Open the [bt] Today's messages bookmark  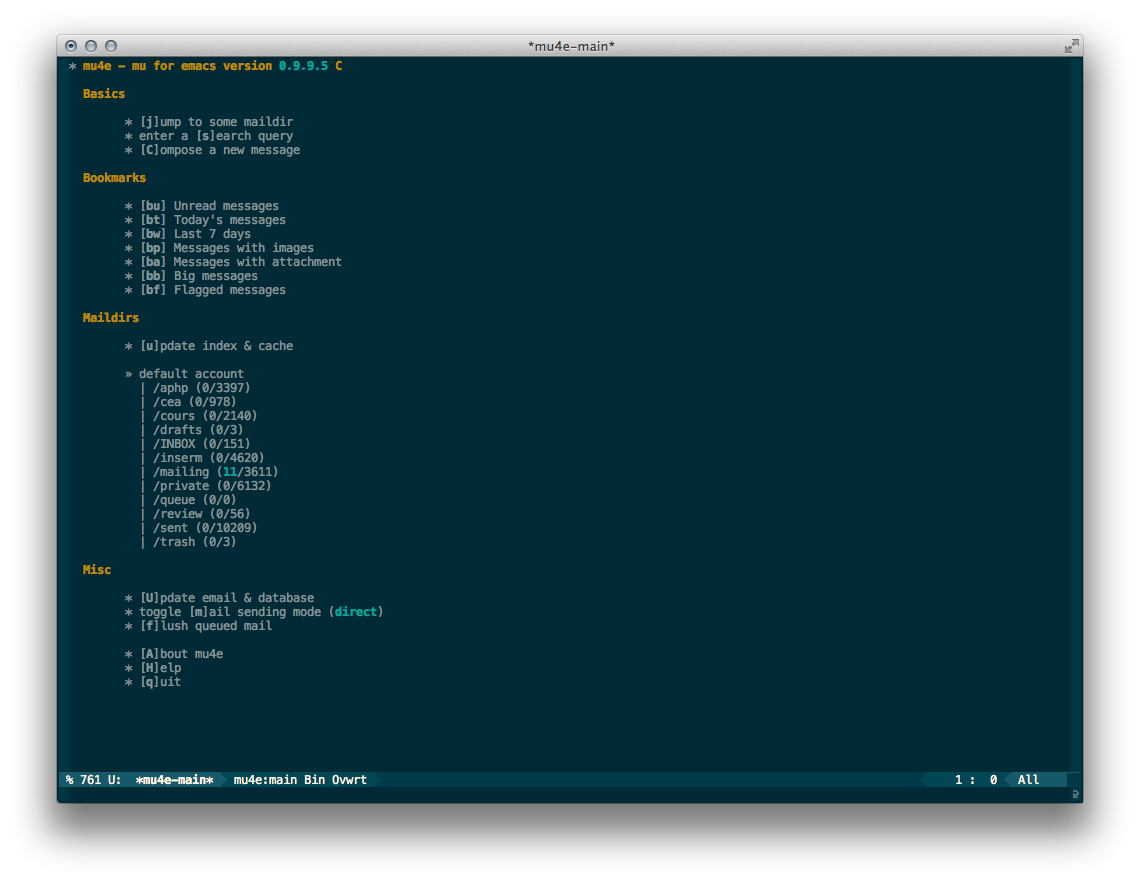coord(212,220)
